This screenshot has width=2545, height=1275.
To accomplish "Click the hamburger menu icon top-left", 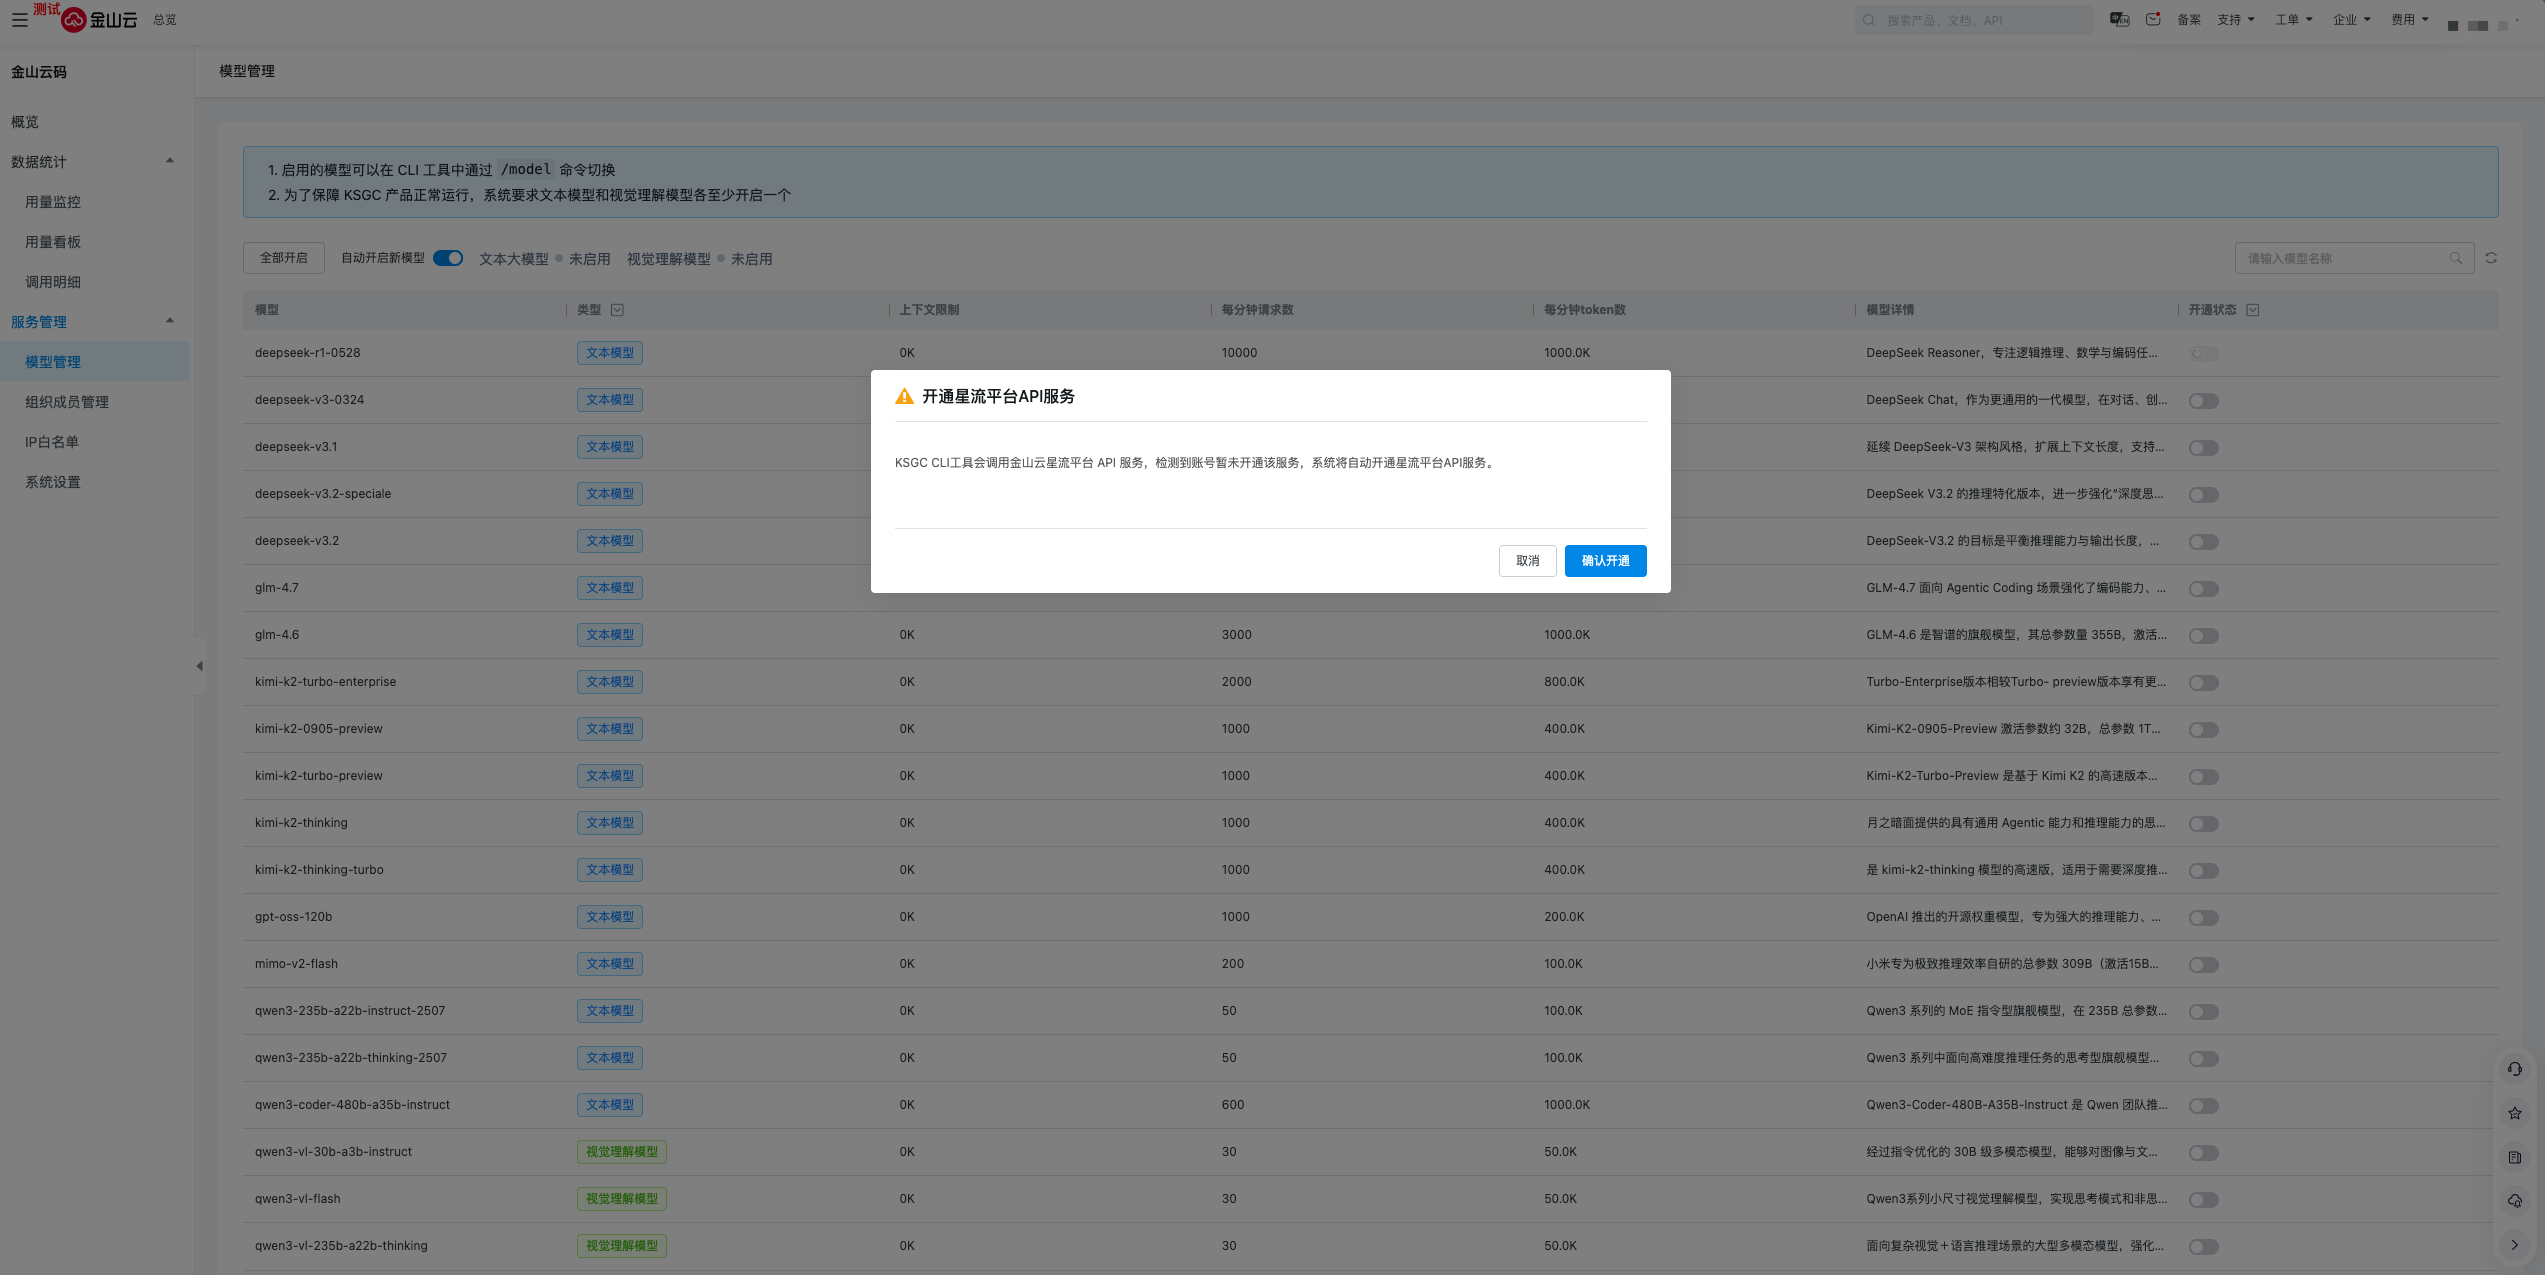I will (x=19, y=20).
